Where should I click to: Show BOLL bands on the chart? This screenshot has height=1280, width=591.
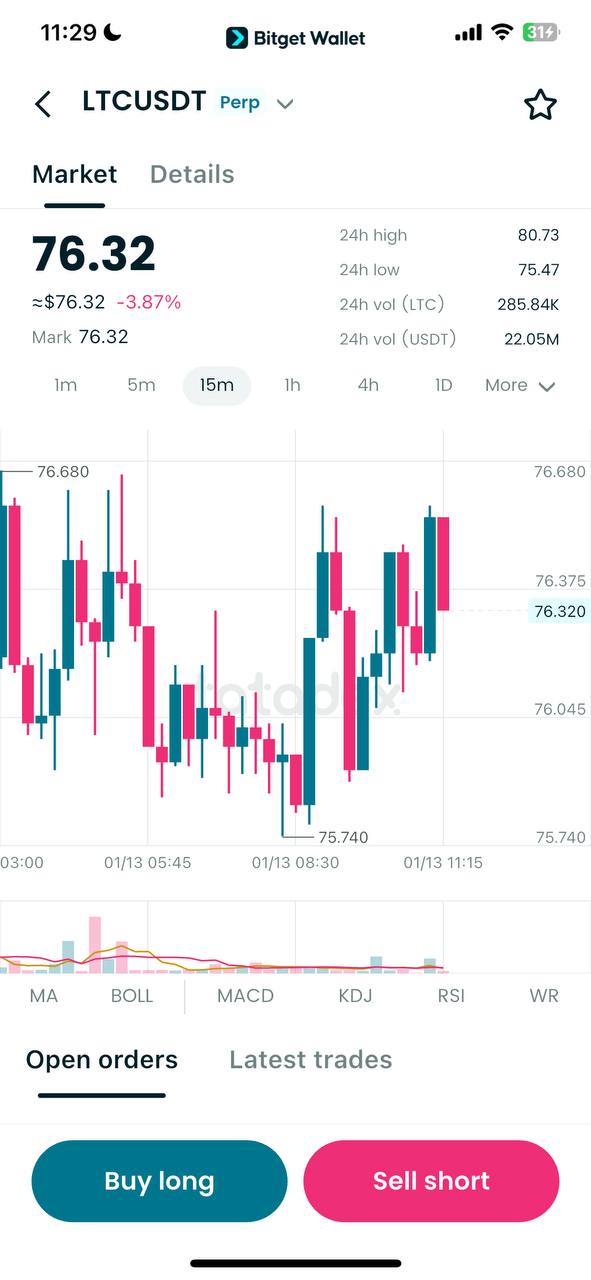pyautogui.click(x=131, y=996)
